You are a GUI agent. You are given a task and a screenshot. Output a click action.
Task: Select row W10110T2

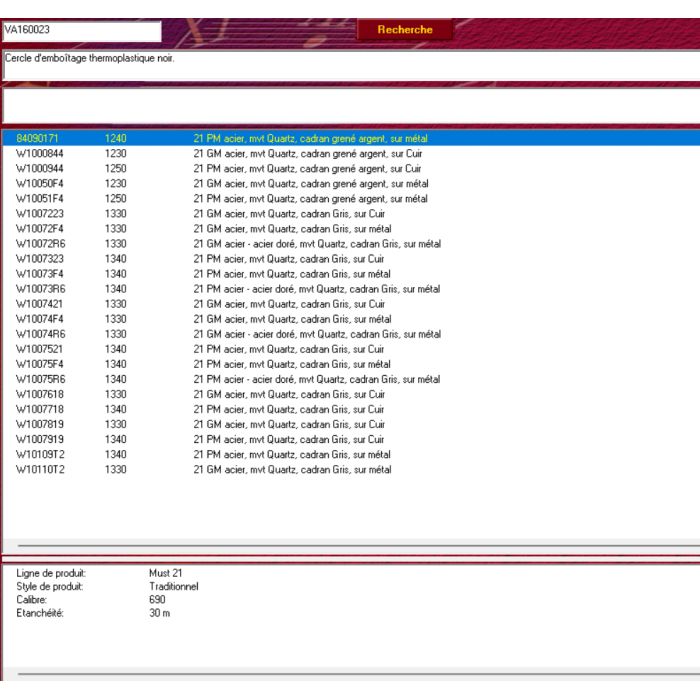point(351,470)
